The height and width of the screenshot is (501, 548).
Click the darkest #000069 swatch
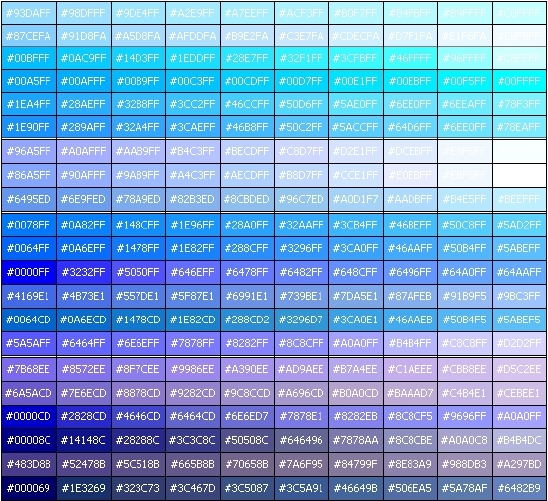[29, 488]
